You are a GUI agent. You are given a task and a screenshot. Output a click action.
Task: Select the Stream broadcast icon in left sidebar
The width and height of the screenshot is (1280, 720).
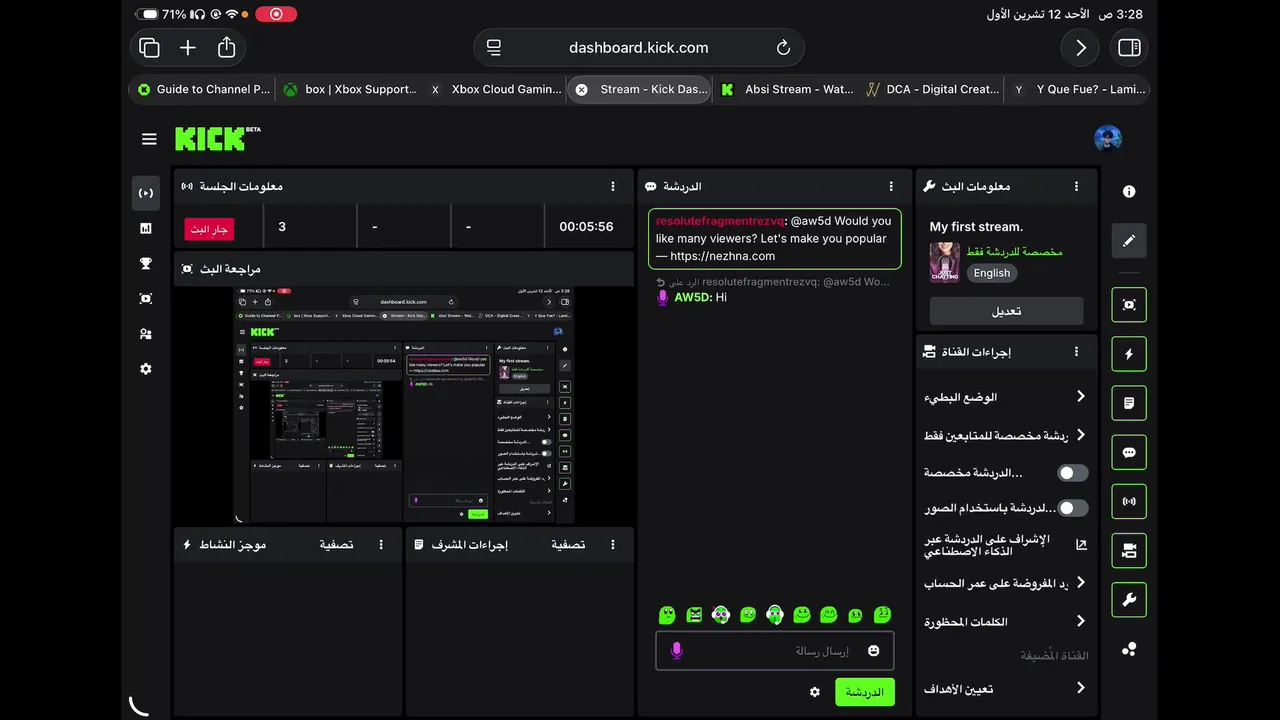pos(146,193)
